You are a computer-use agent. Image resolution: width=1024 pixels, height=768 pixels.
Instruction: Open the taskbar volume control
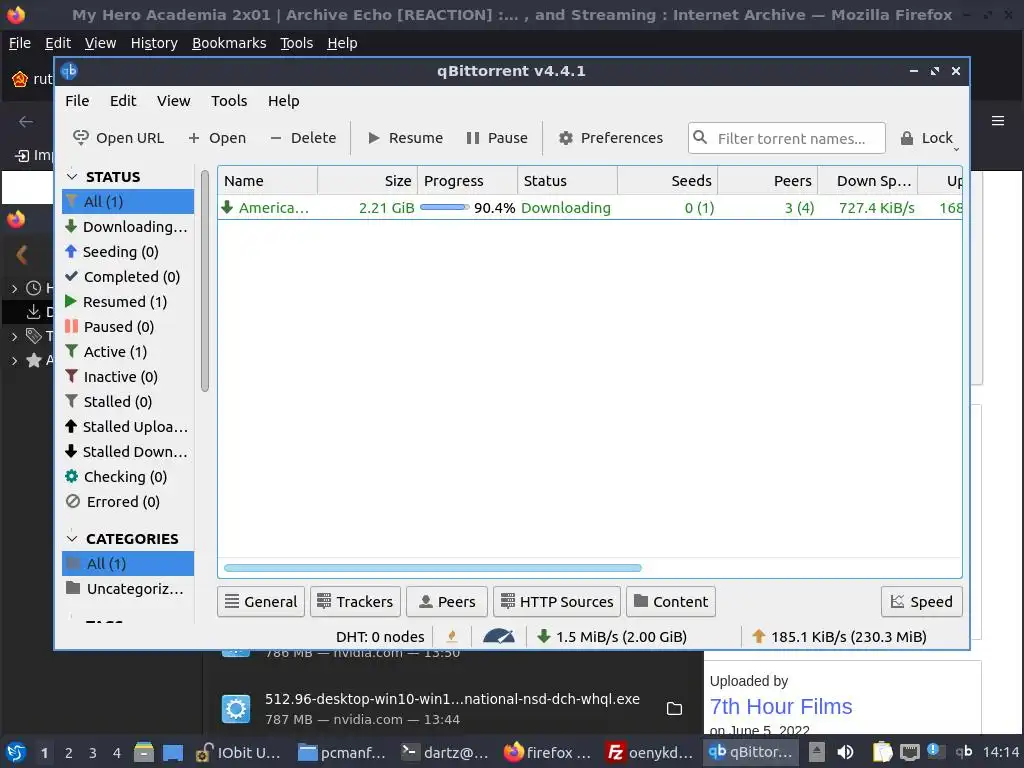[845, 752]
